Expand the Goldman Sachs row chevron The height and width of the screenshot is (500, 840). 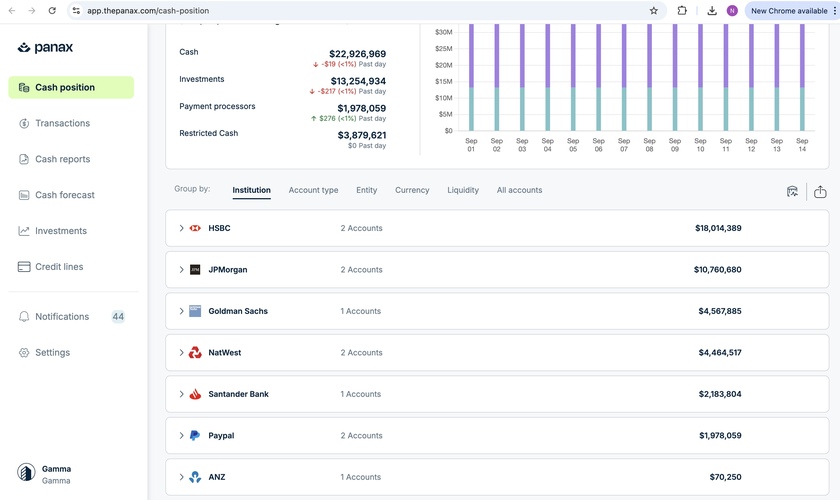181,311
